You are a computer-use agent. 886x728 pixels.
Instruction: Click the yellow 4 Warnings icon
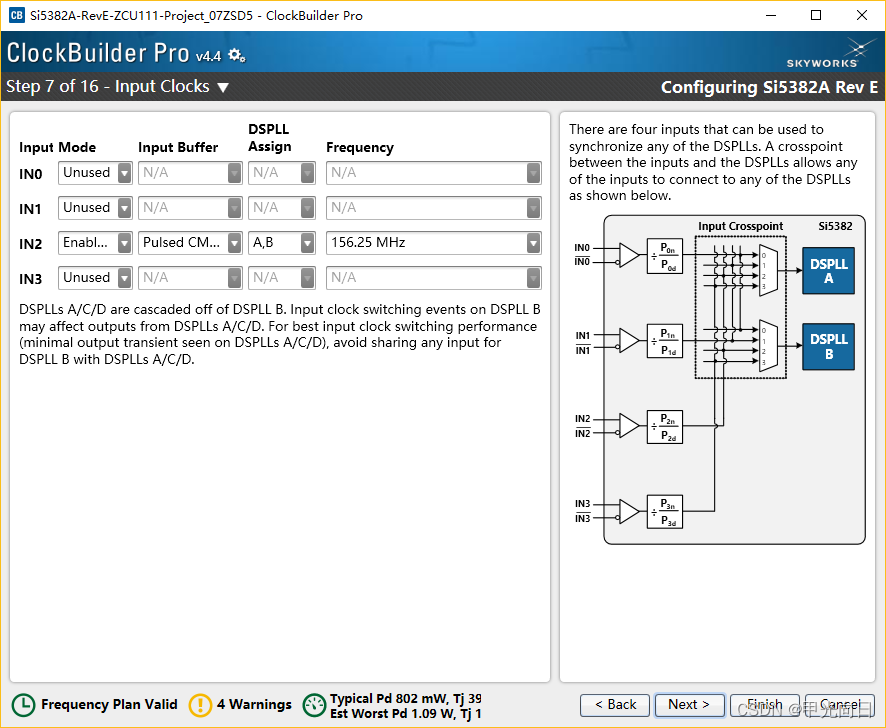coord(200,704)
